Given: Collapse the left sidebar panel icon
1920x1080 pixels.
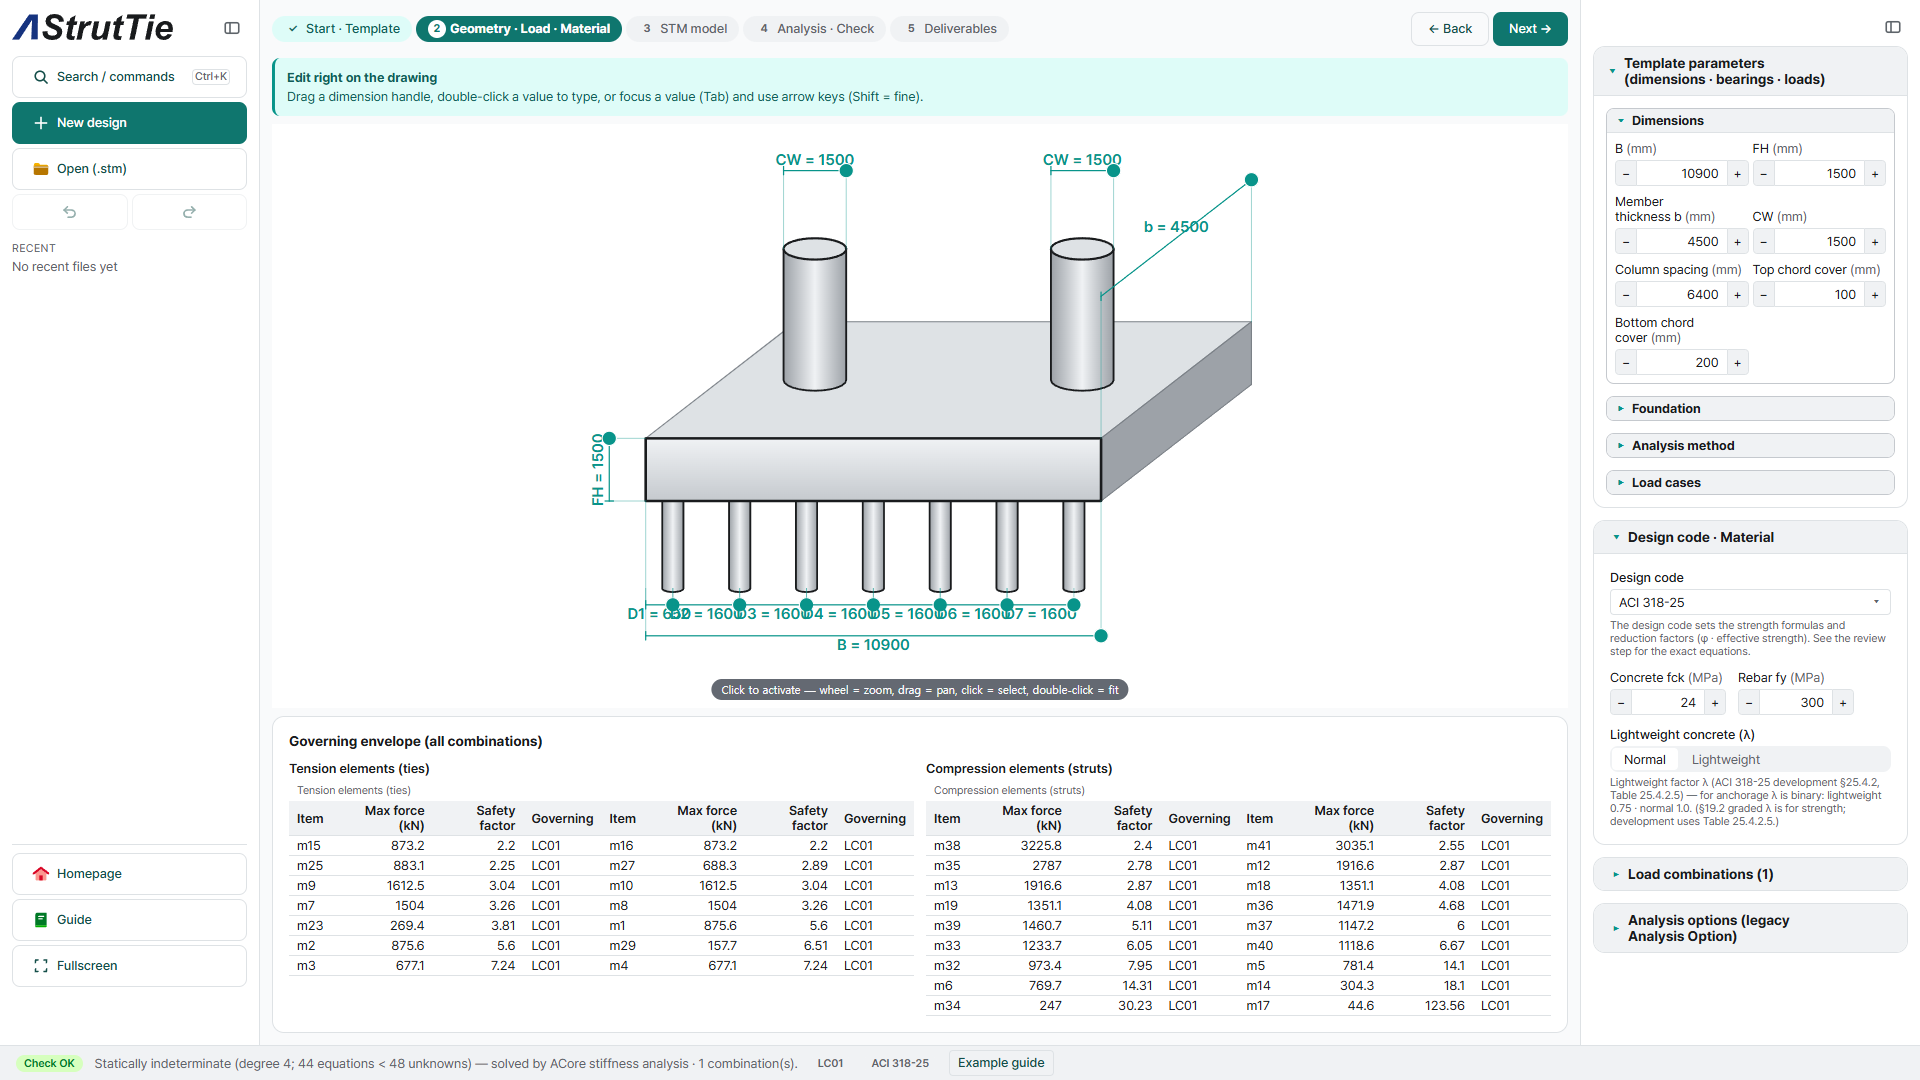Looking at the screenshot, I should click(232, 28).
